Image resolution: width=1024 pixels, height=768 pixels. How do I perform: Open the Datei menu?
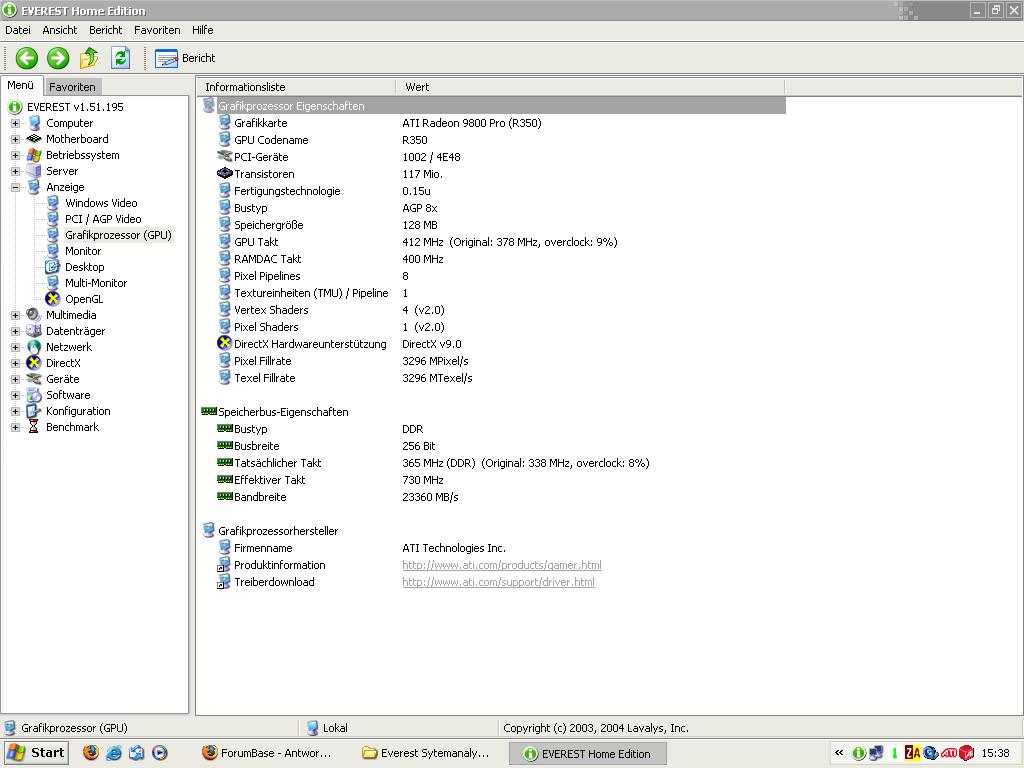click(18, 30)
